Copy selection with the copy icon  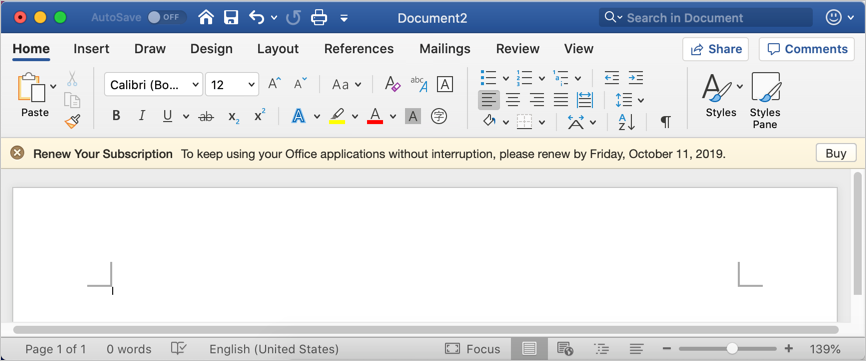pyautogui.click(x=72, y=100)
